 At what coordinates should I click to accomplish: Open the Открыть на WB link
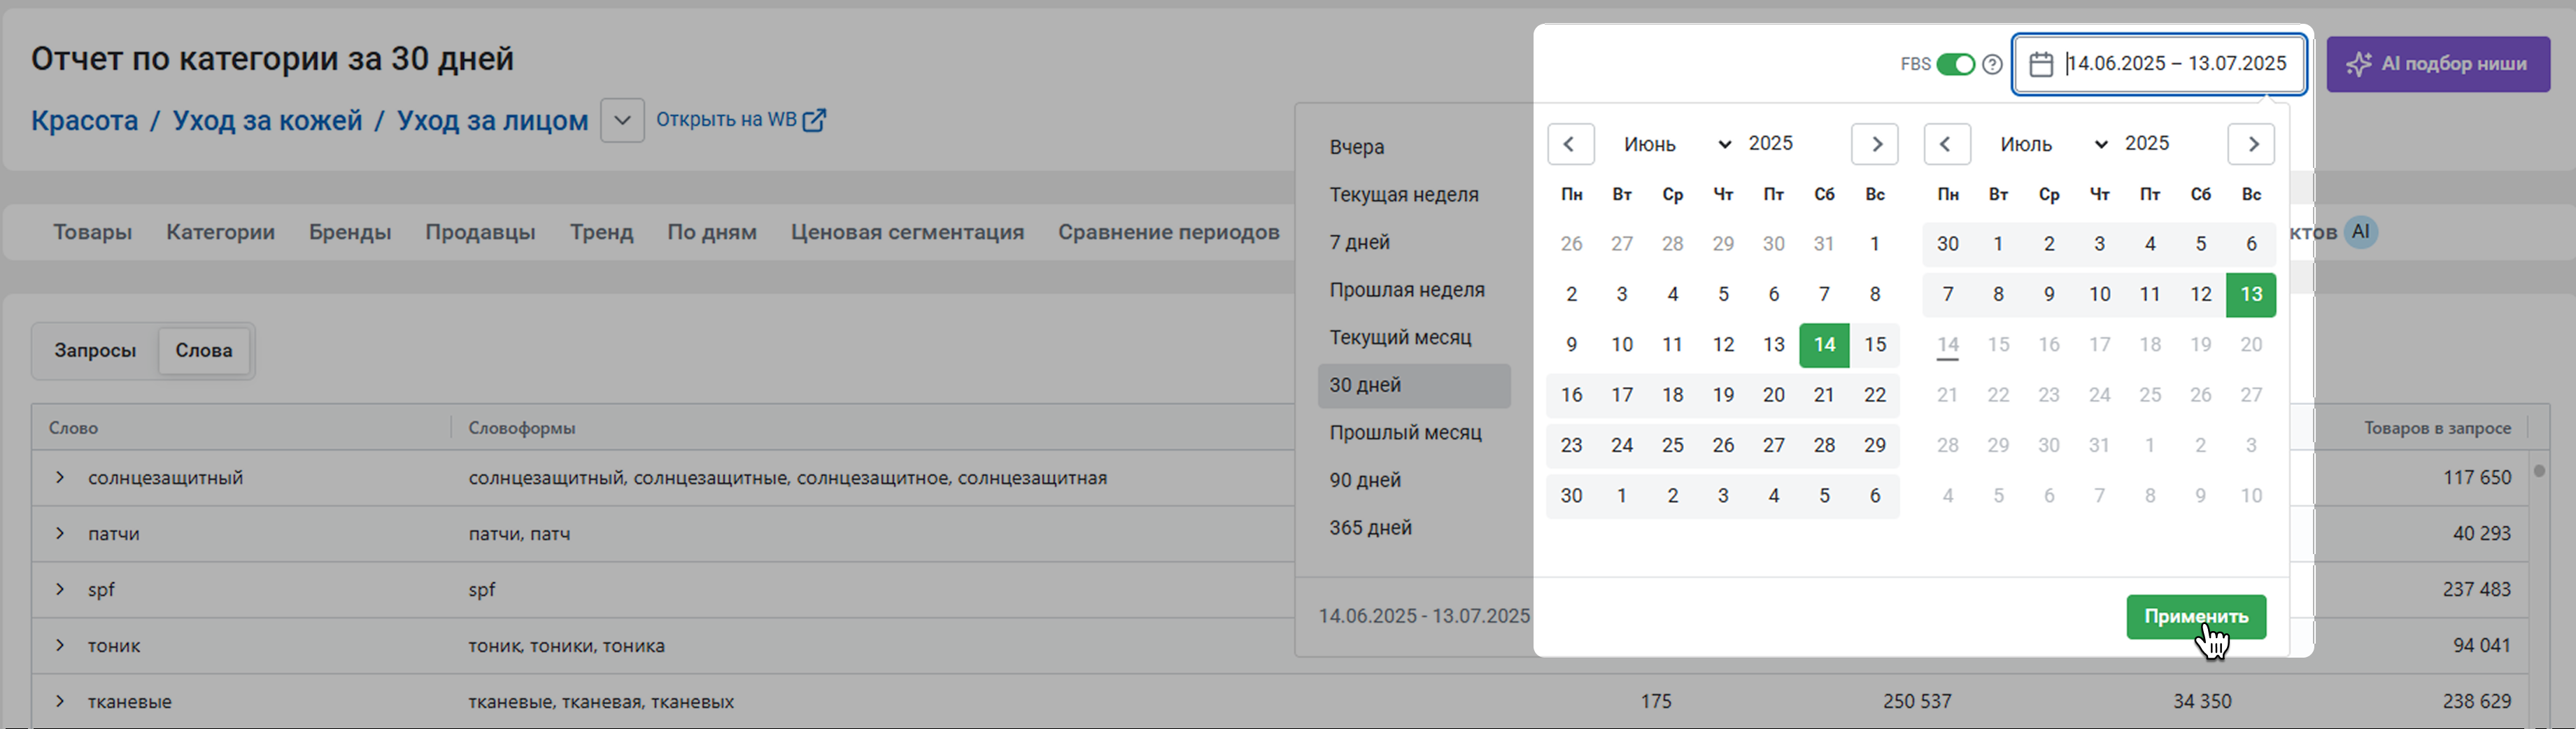click(x=741, y=120)
